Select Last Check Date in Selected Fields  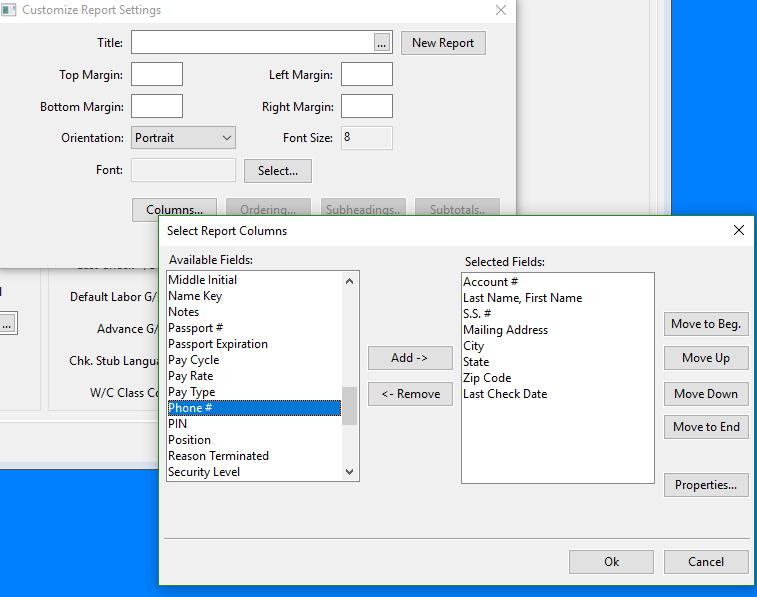(504, 394)
